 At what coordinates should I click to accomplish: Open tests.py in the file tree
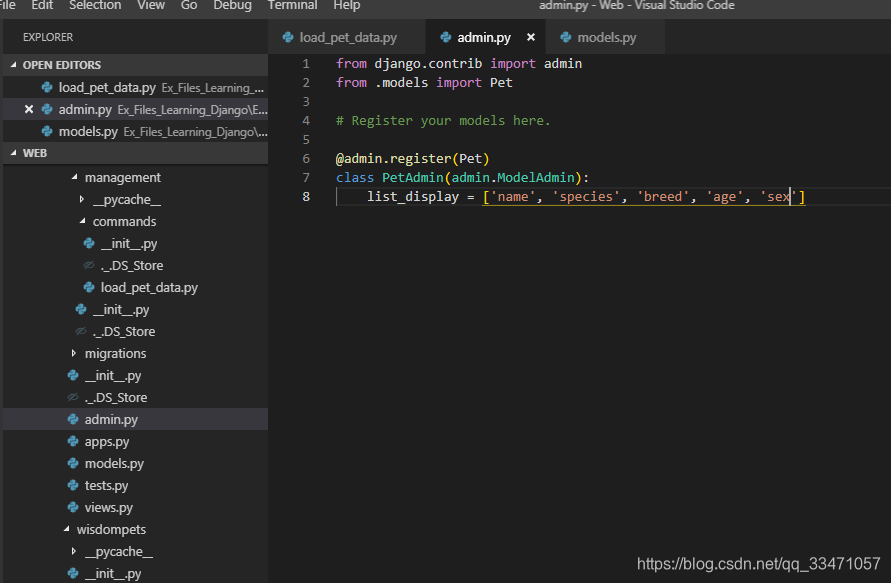tap(135, 485)
